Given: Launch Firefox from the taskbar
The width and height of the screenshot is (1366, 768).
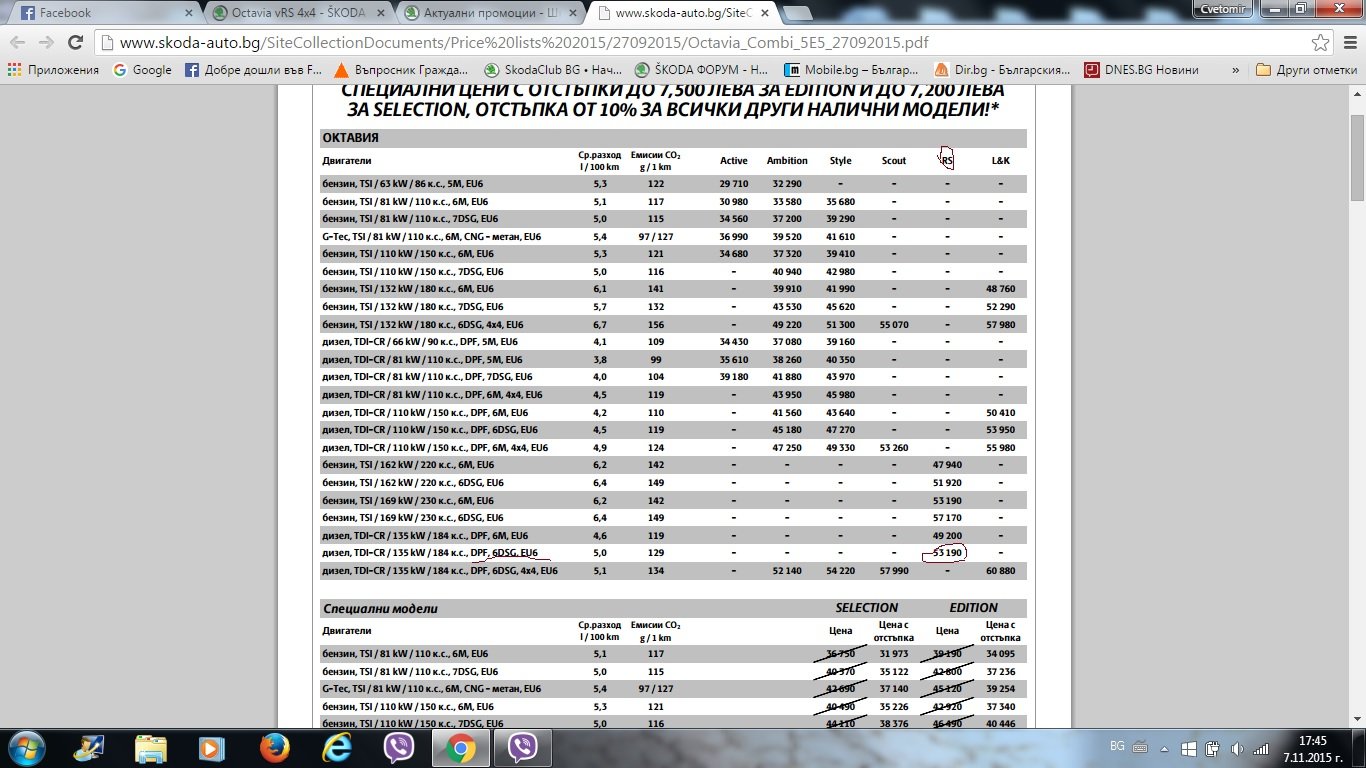Looking at the screenshot, I should pos(274,748).
